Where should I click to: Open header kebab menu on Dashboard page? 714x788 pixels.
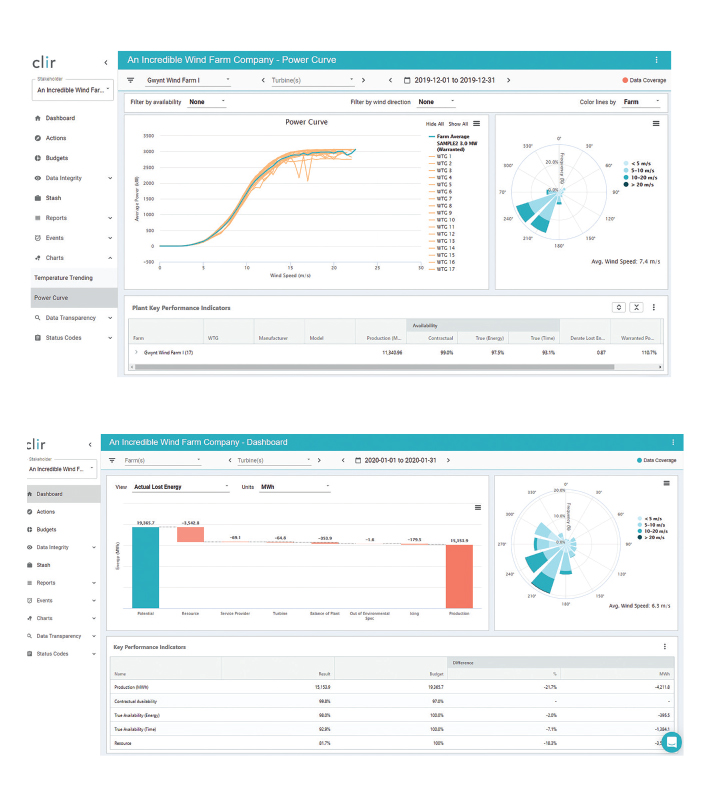[x=673, y=442]
